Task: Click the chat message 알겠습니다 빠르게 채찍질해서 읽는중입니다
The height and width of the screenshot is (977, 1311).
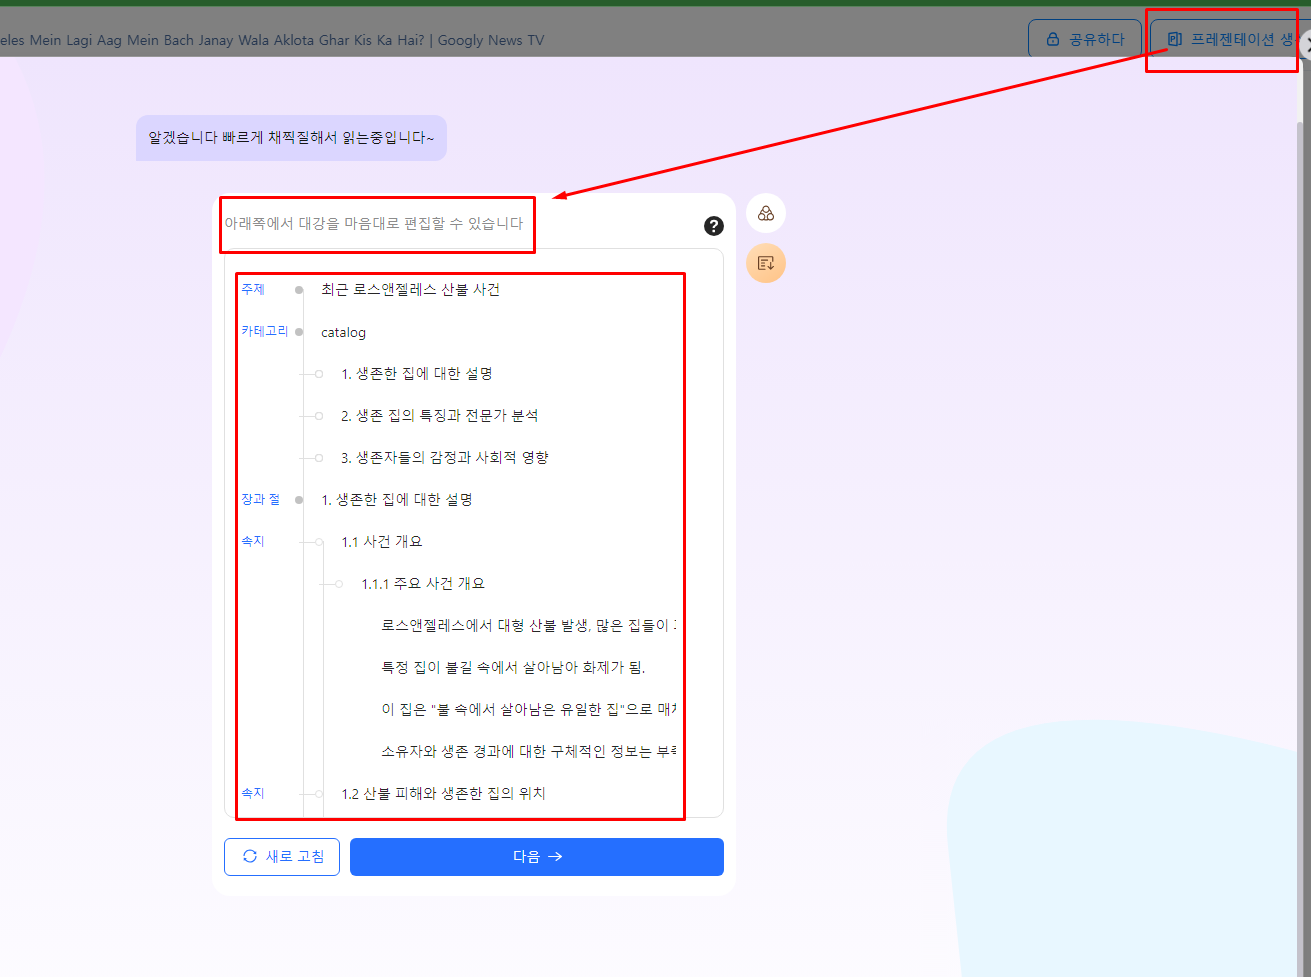Action: (x=291, y=138)
